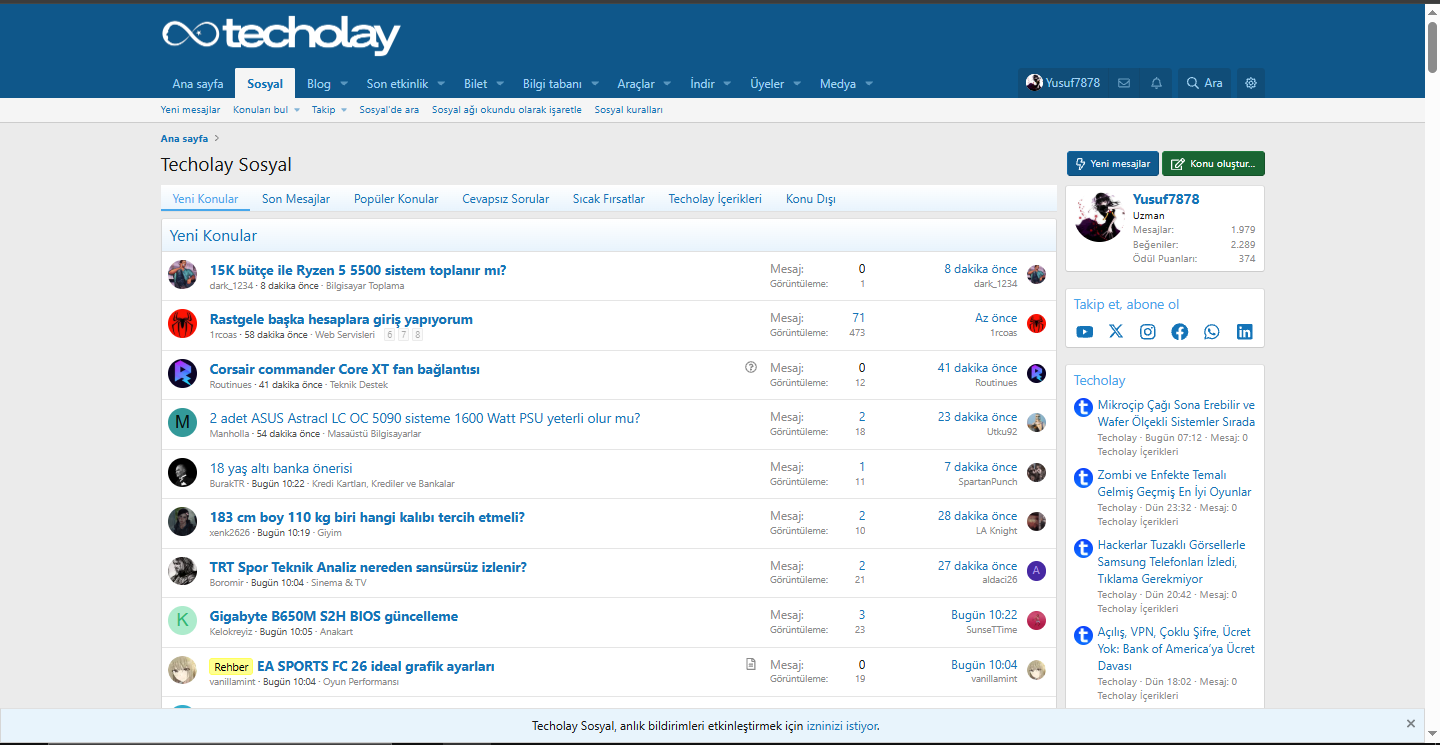Viewport: 1440px width, 745px height.
Task: Click Kelokreyiz K avatar beside Gigabyte thread
Action: pyautogui.click(x=182, y=621)
